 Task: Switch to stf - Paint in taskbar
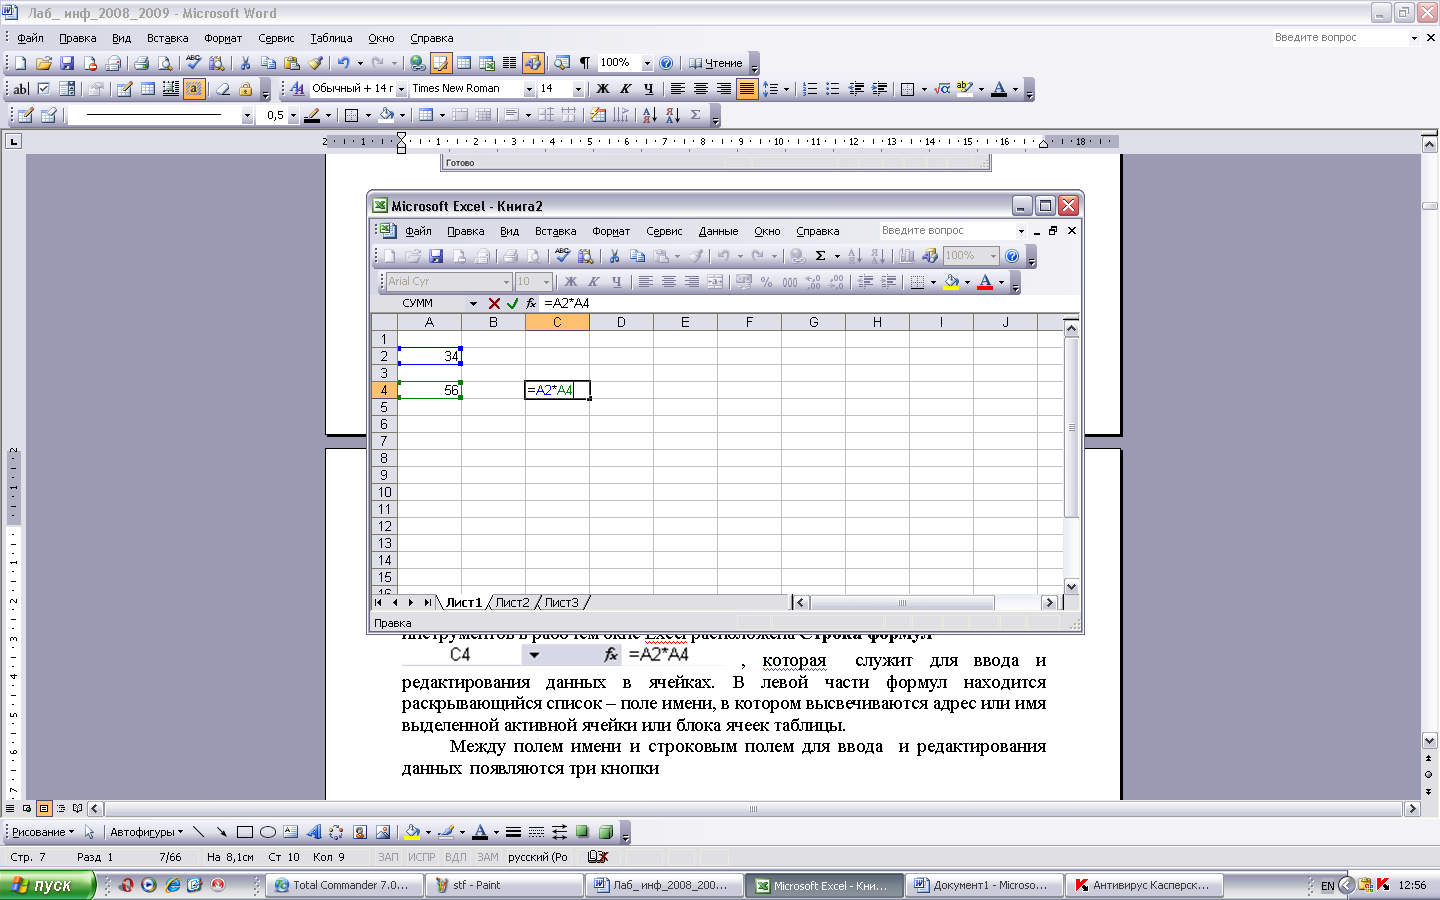click(x=504, y=885)
